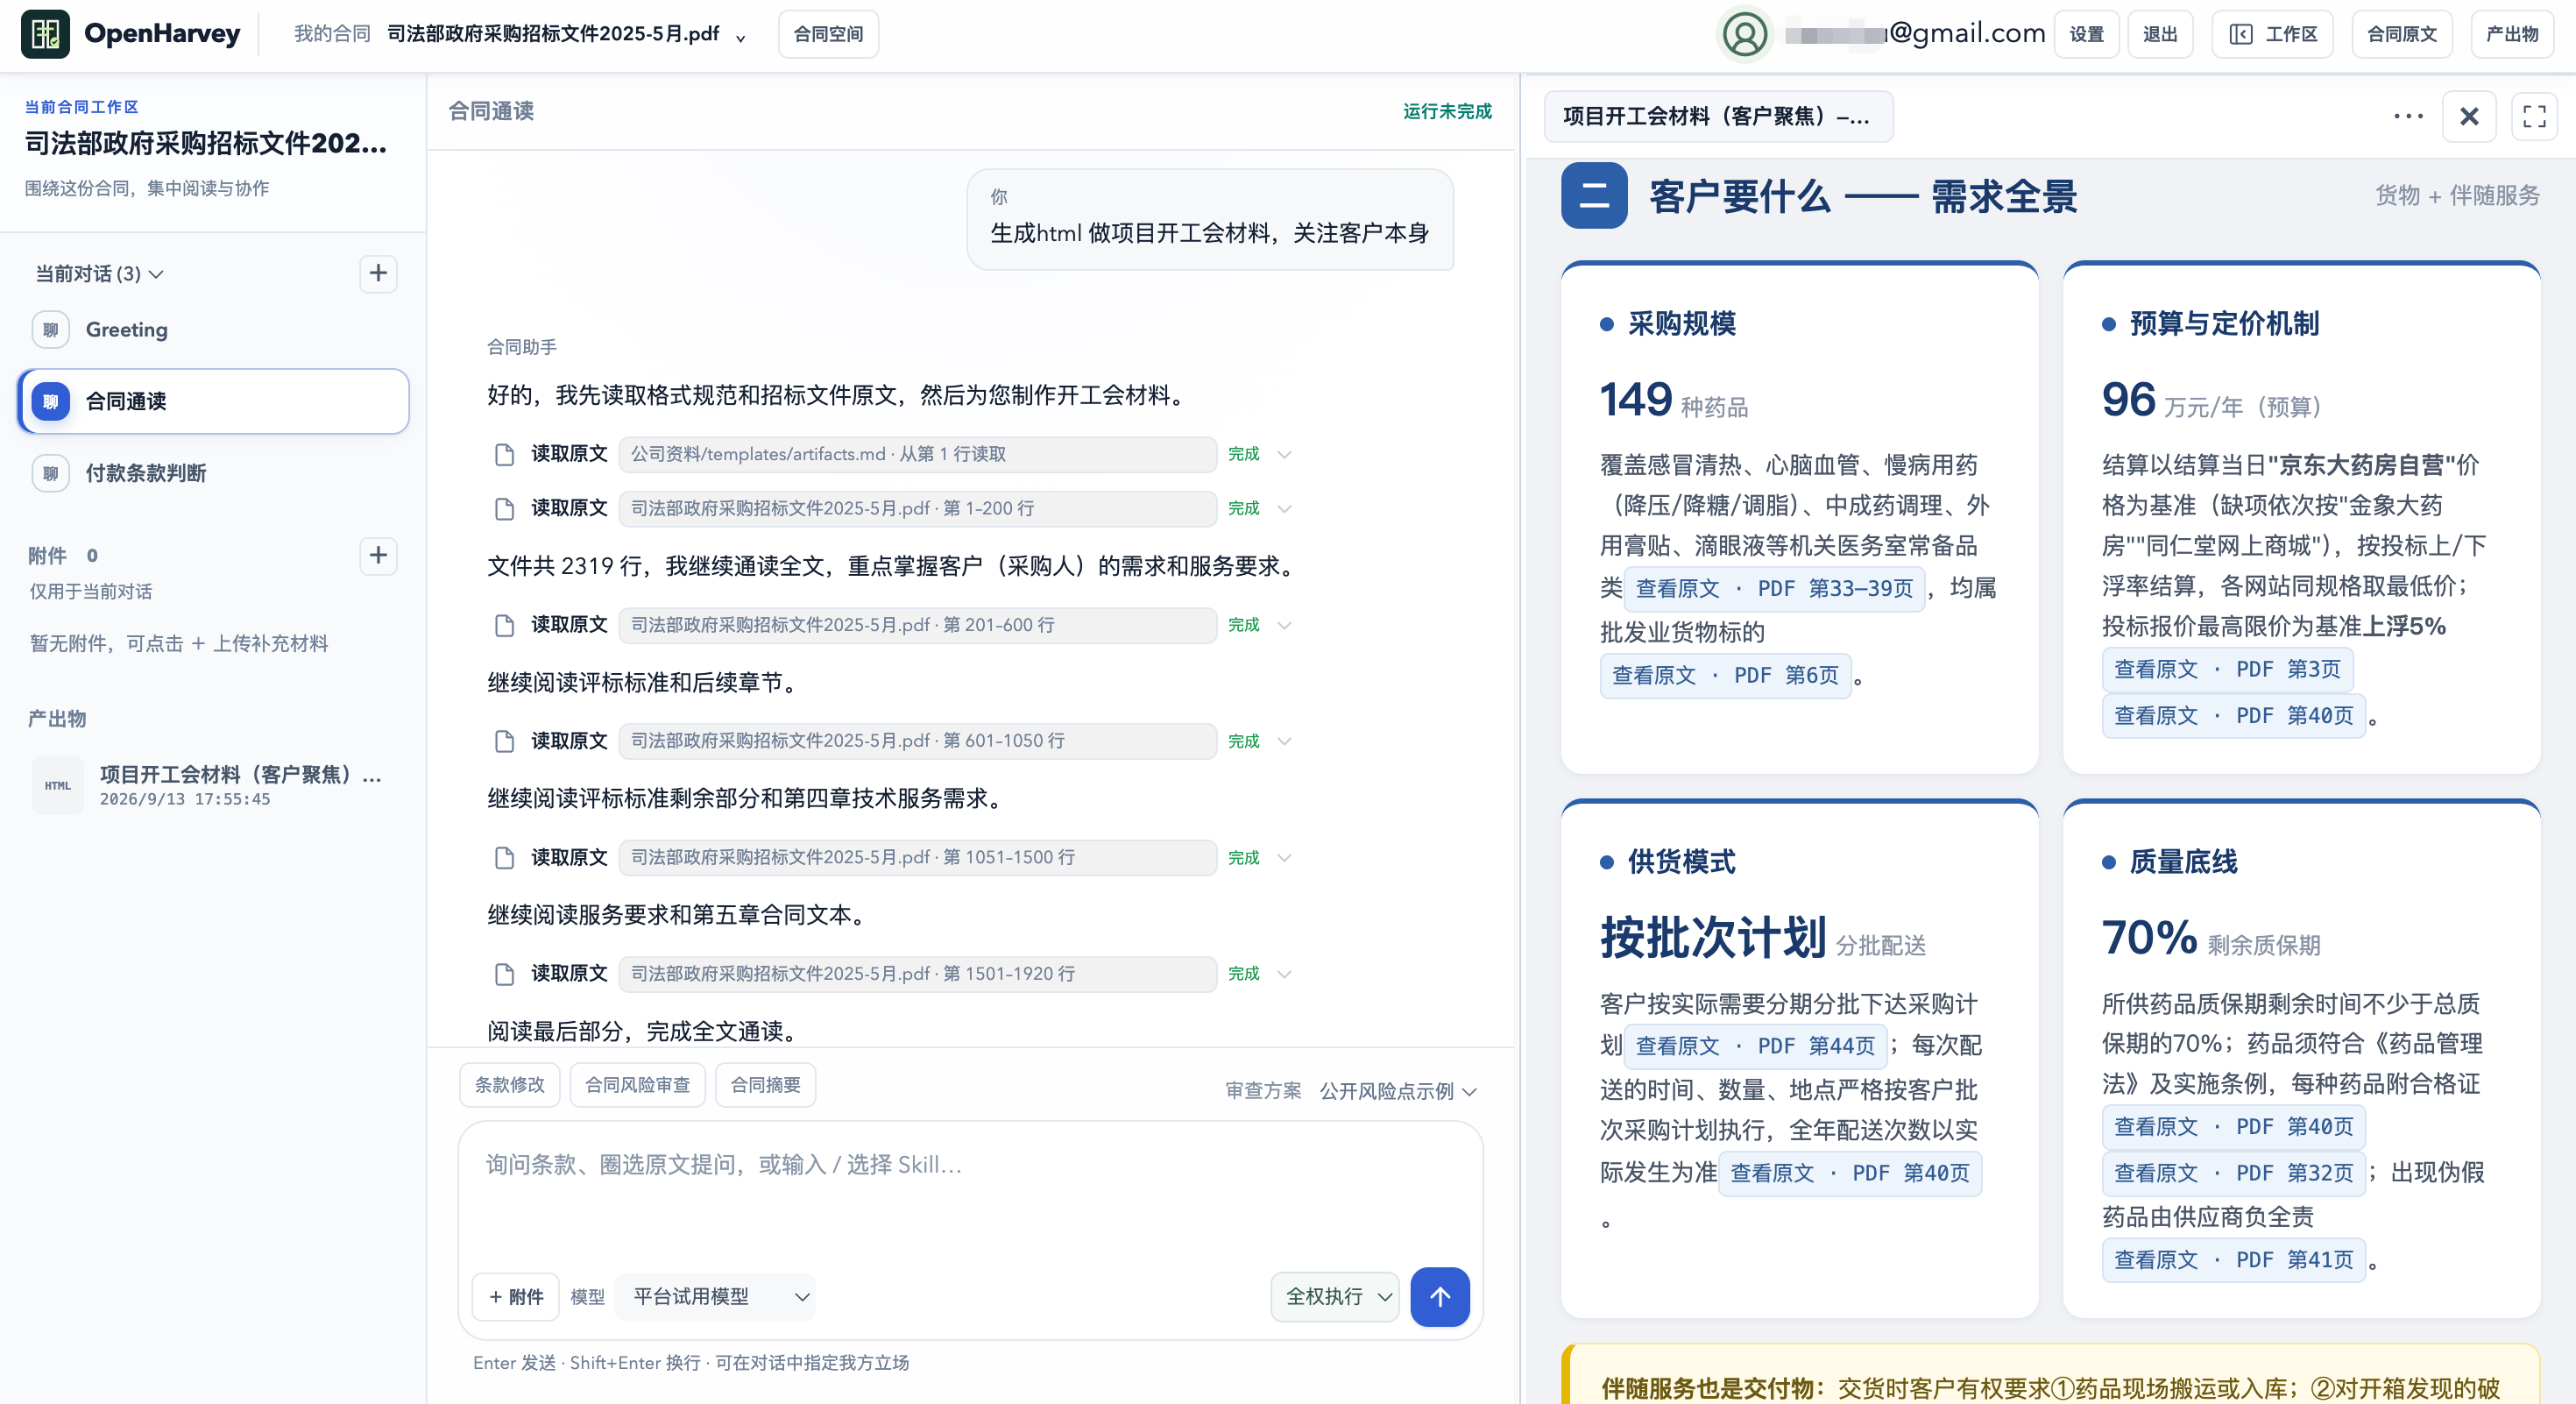Close the artifact preview panel
The height and width of the screenshot is (1404, 2576).
click(x=2469, y=116)
